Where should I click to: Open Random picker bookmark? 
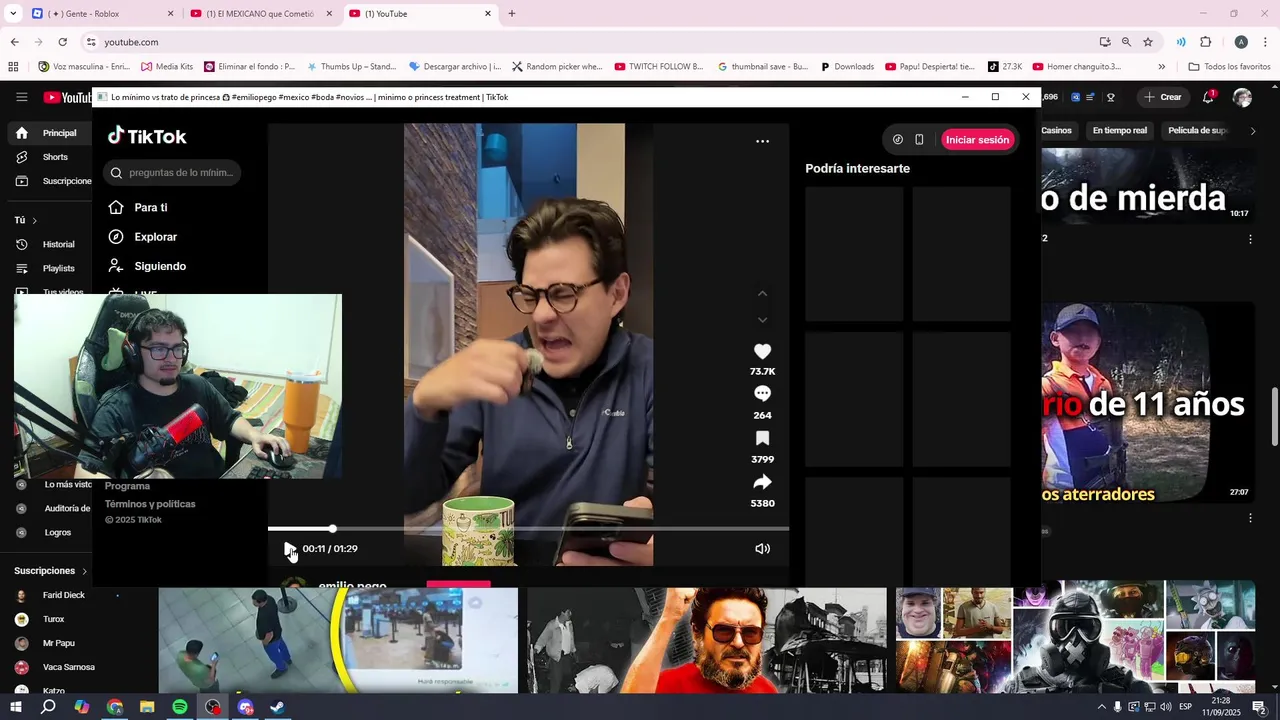(557, 67)
